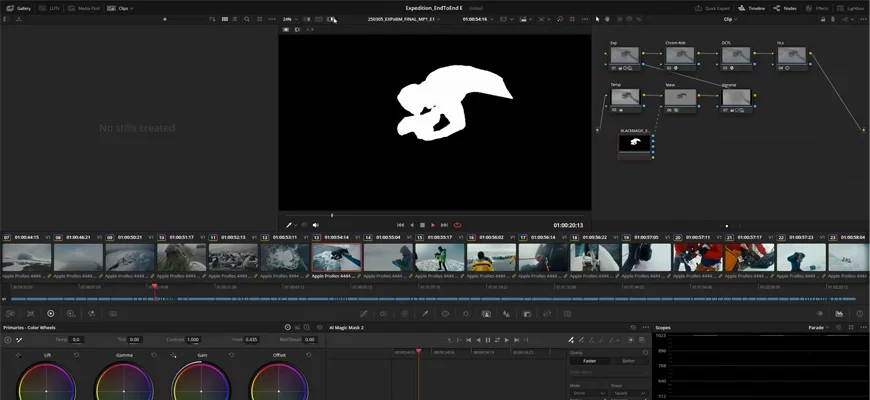The image size is (870, 400).
Task: Click the Gain color wheel center
Action: pyautogui.click(x=201, y=391)
